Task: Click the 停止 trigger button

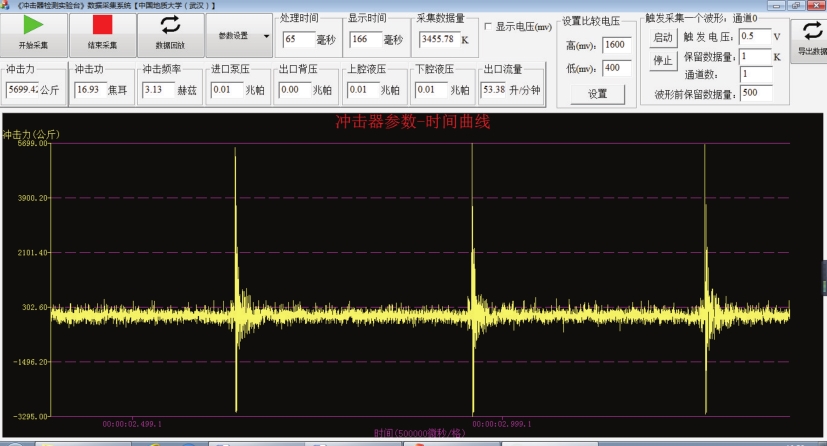Action: 663,61
